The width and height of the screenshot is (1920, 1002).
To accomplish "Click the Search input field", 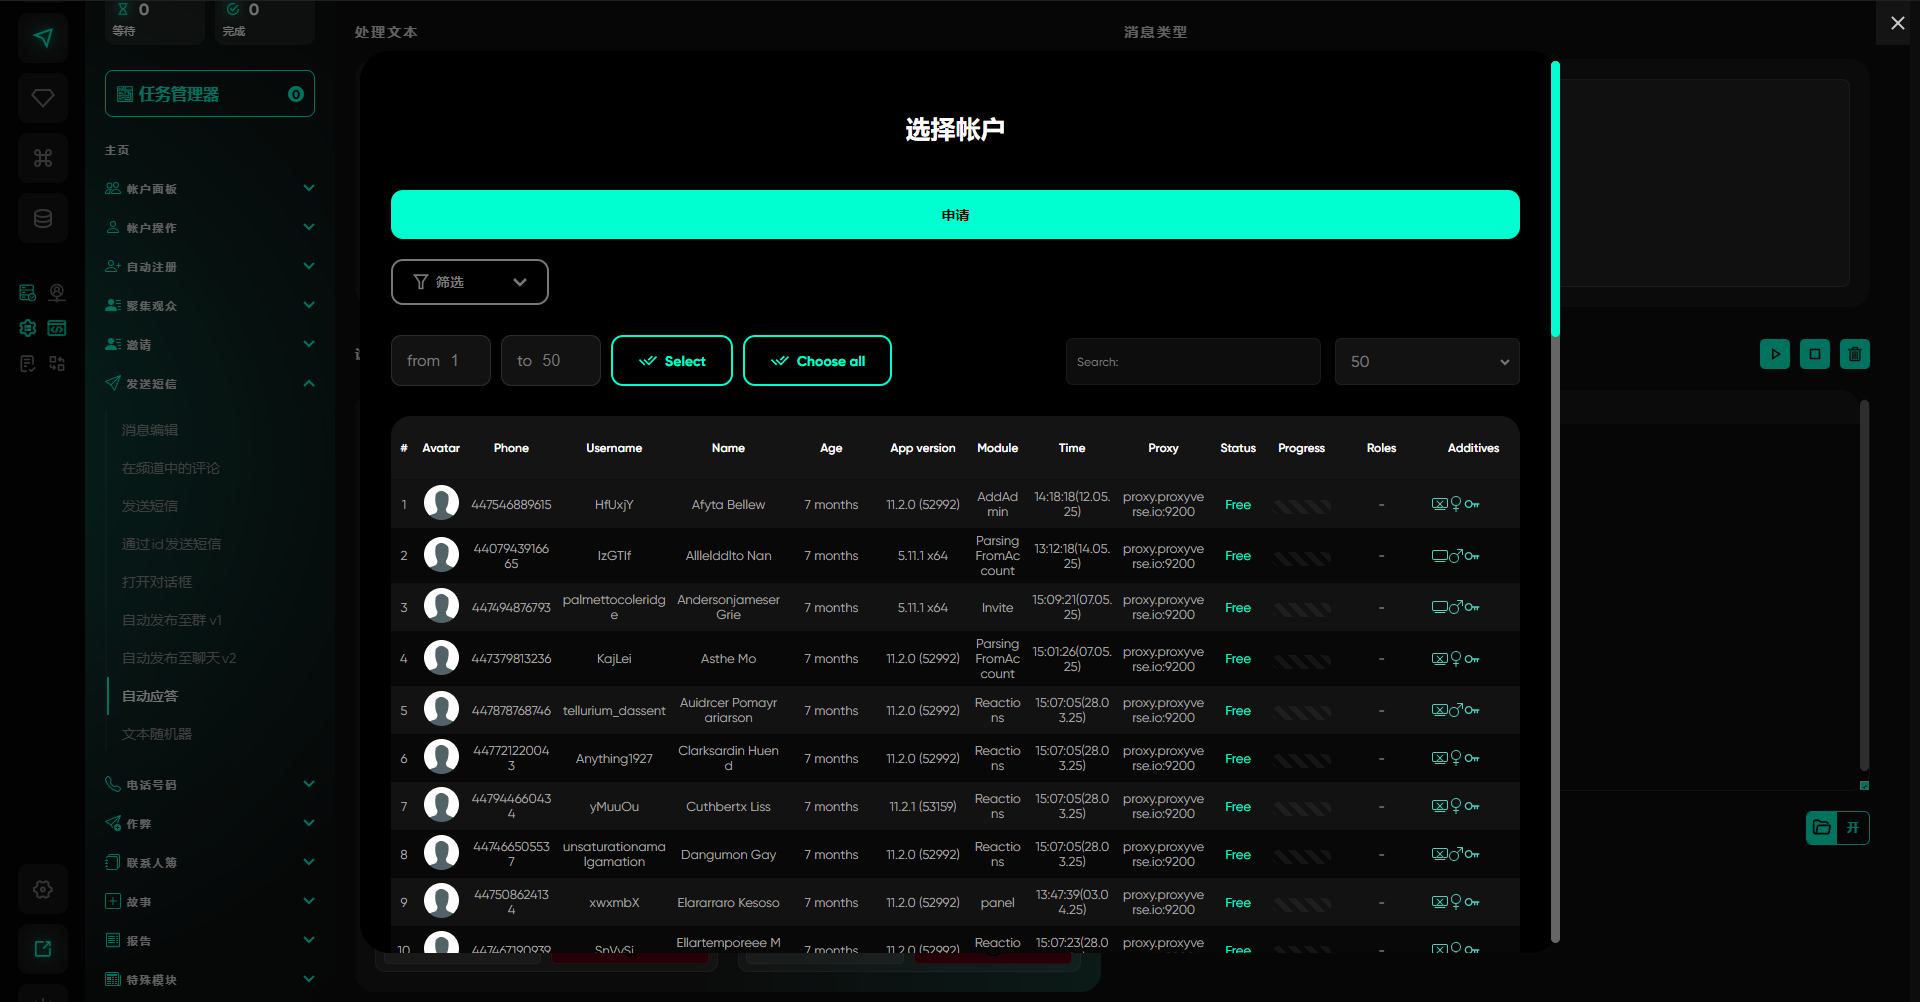I will click(x=1192, y=361).
